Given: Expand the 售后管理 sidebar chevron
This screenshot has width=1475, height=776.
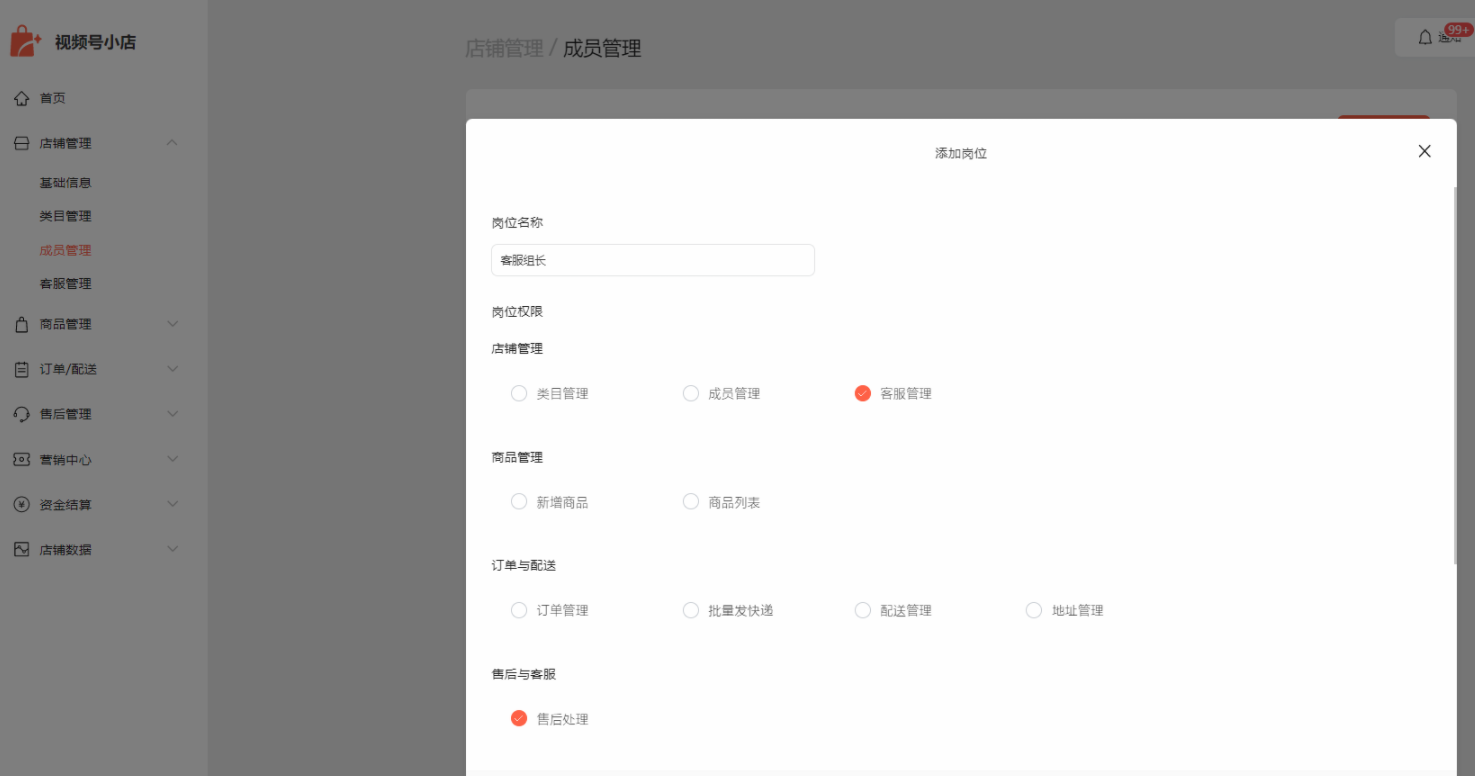Looking at the screenshot, I should pos(172,414).
